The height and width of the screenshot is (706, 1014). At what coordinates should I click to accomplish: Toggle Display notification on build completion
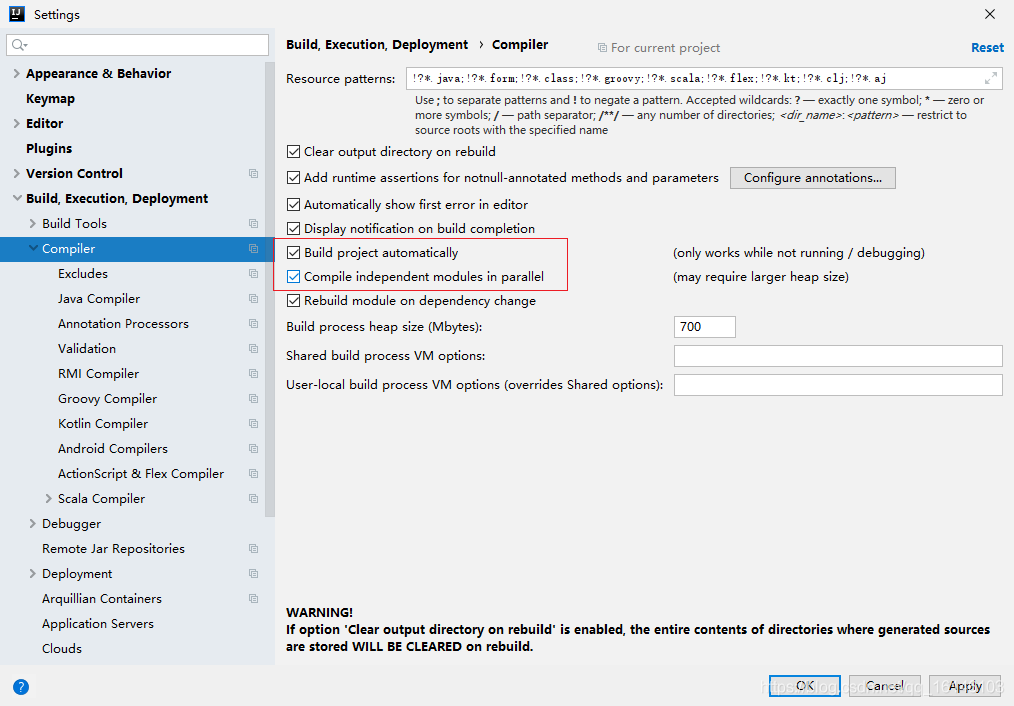coord(294,229)
